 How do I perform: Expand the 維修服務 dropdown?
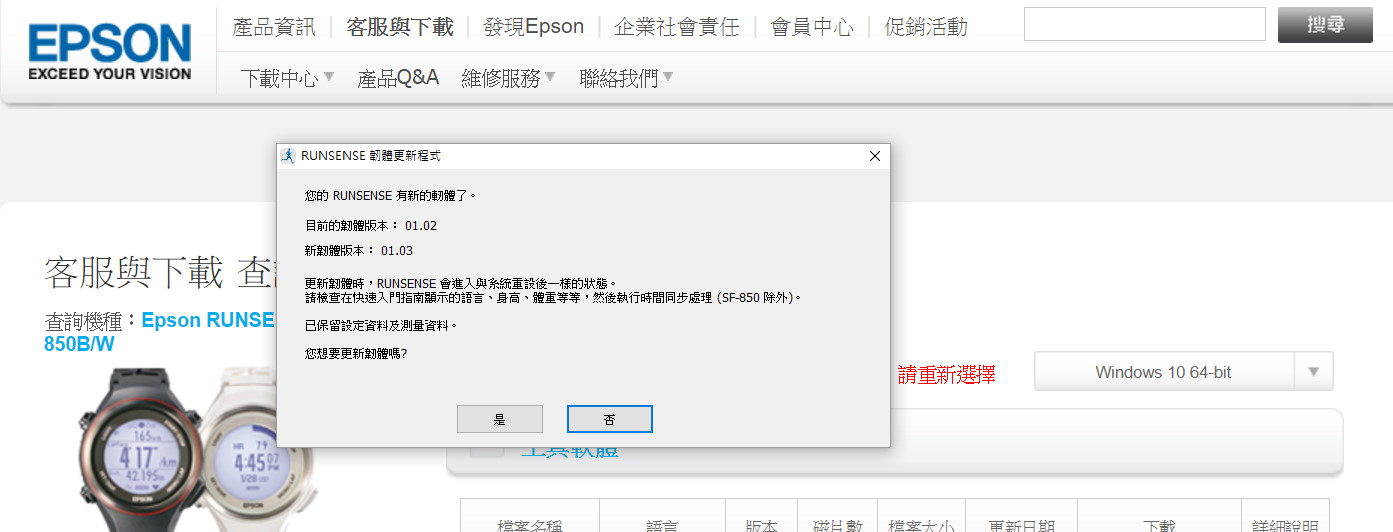tap(508, 78)
